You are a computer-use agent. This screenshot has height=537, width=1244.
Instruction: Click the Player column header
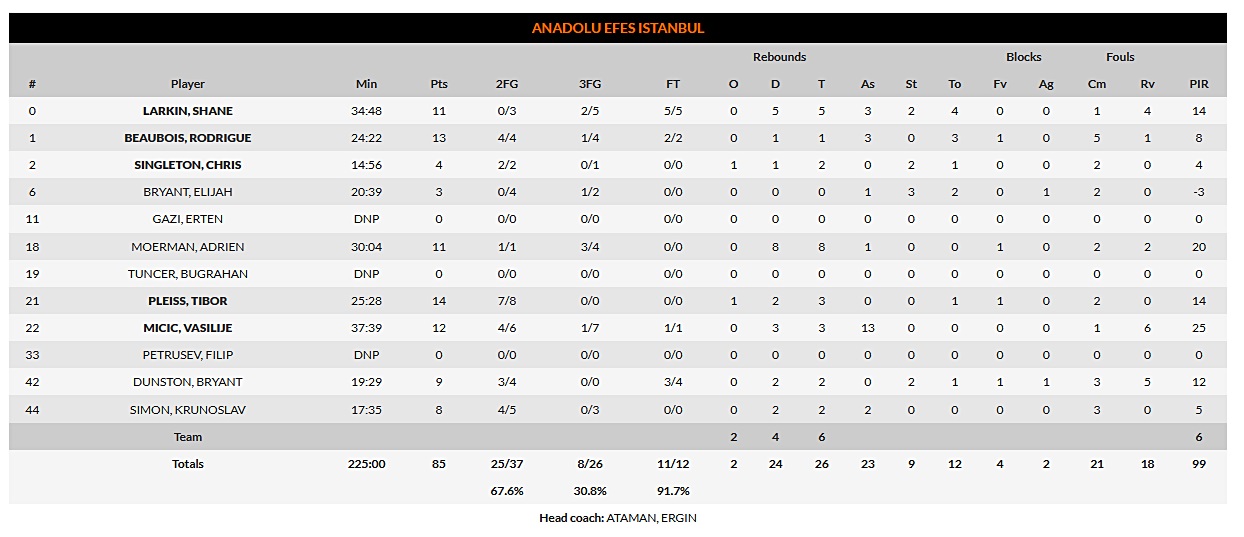tap(188, 84)
